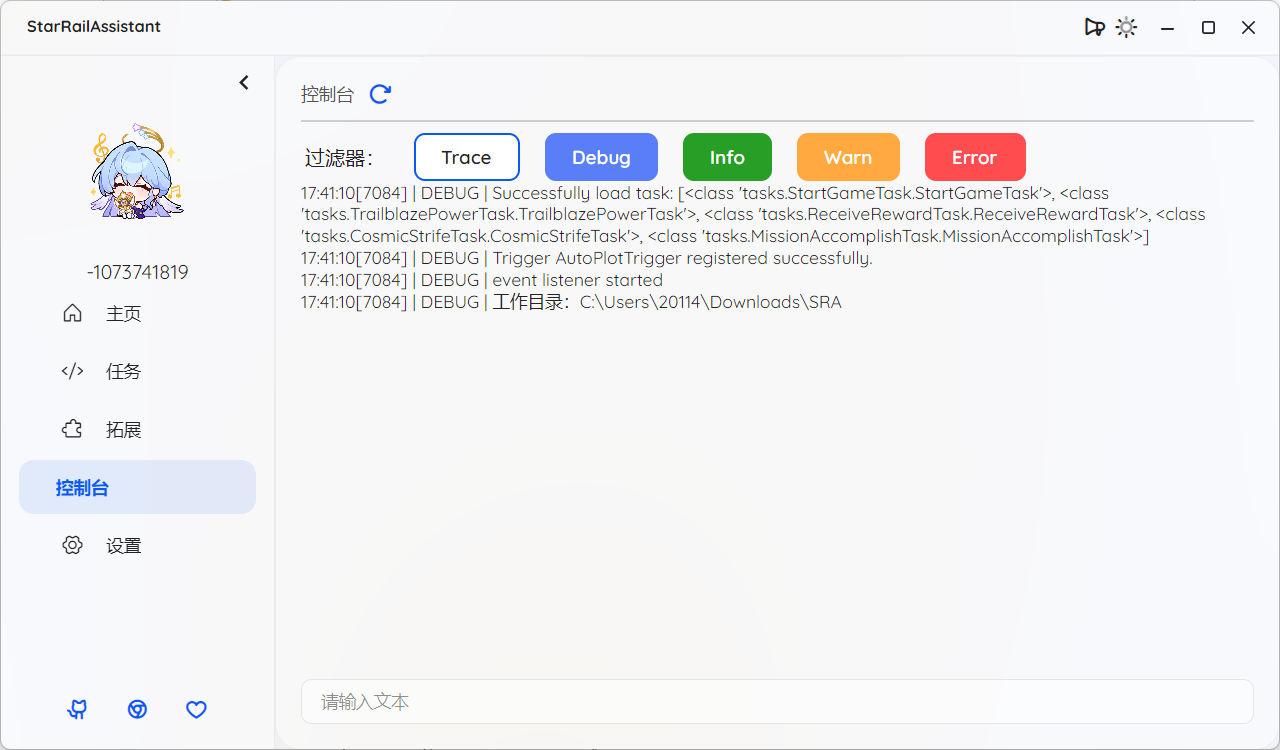
Task: Click the 请输入文本 input field
Action: (777, 702)
